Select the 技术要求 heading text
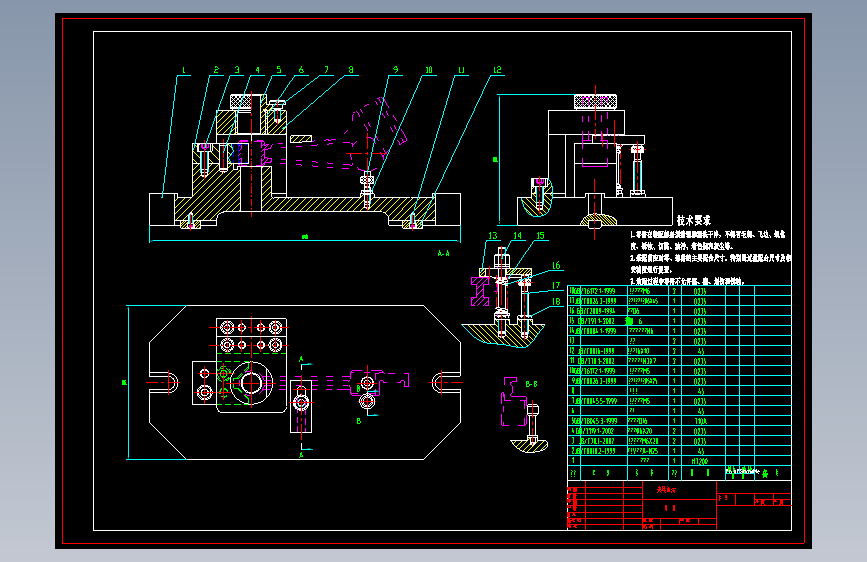Viewport: 867px width, 562px height. (x=693, y=220)
